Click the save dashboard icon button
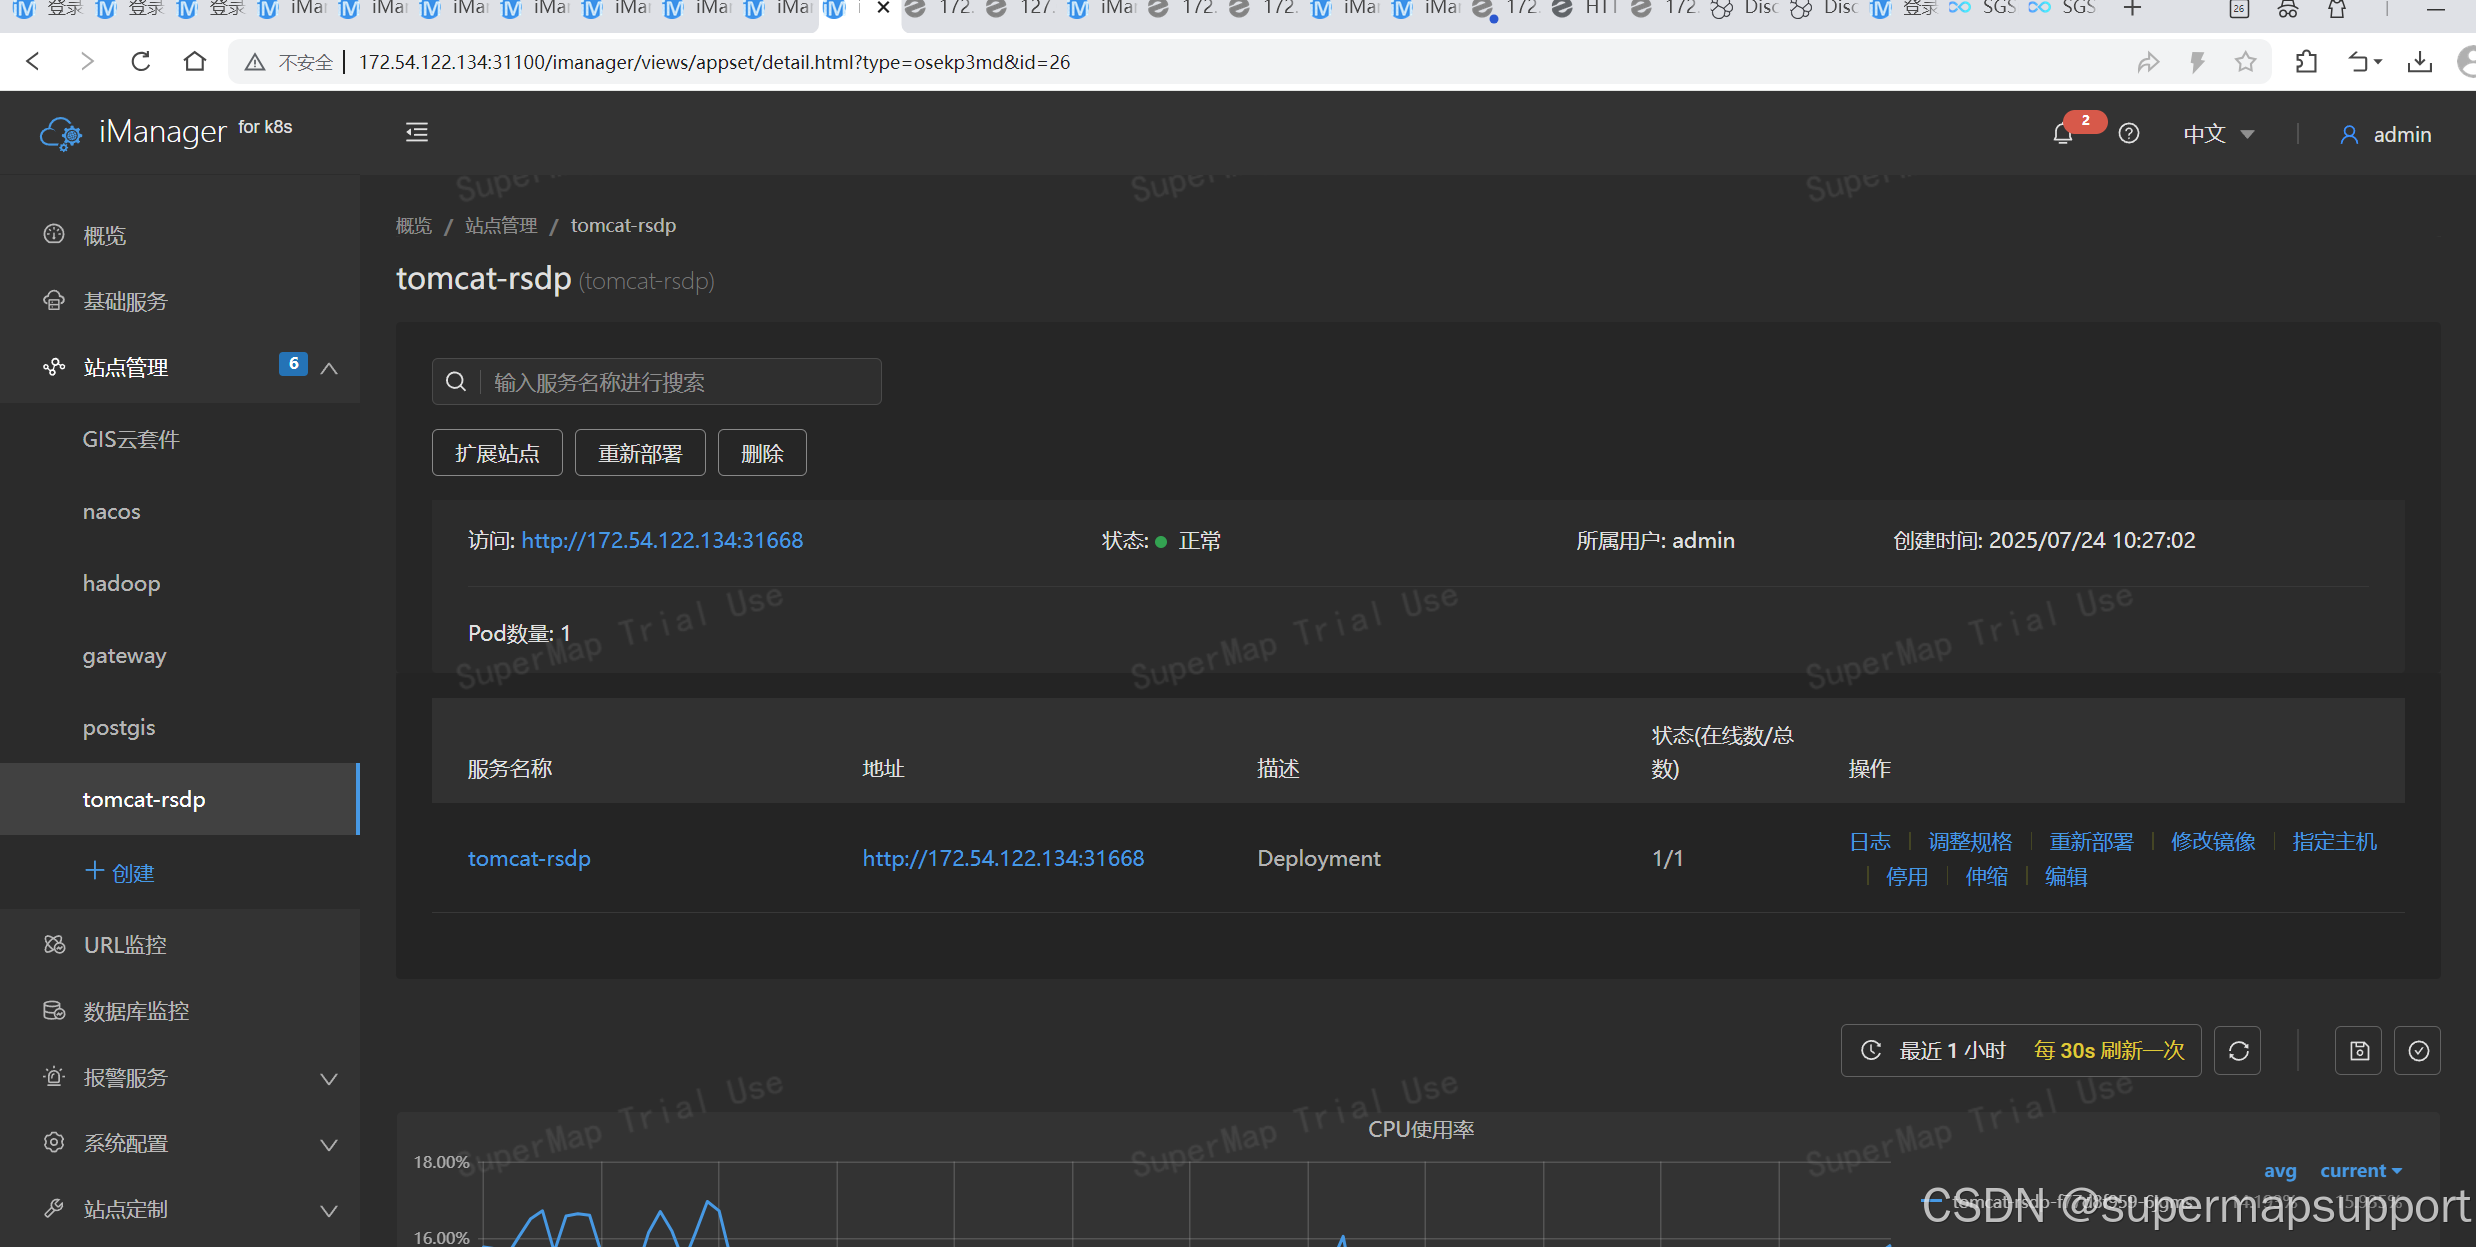The height and width of the screenshot is (1247, 2476). pos(2359,1051)
